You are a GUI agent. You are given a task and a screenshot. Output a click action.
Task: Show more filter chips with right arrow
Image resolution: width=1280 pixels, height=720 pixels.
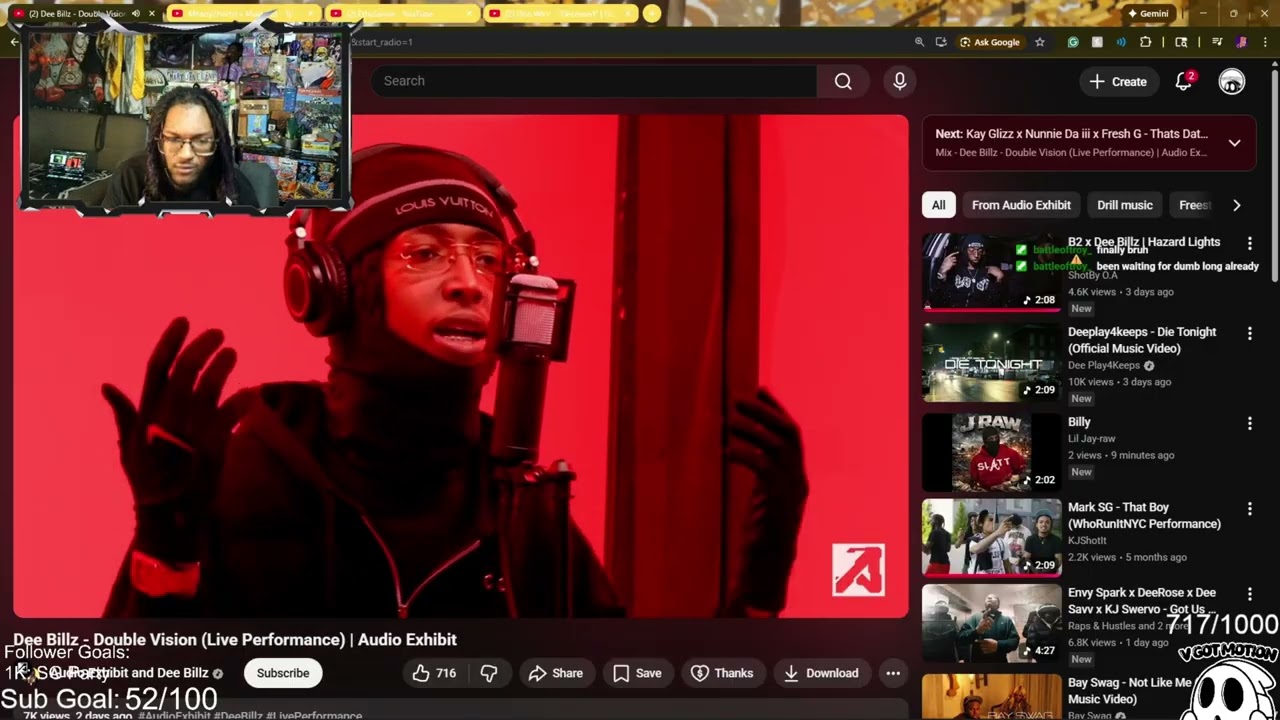(x=1237, y=205)
